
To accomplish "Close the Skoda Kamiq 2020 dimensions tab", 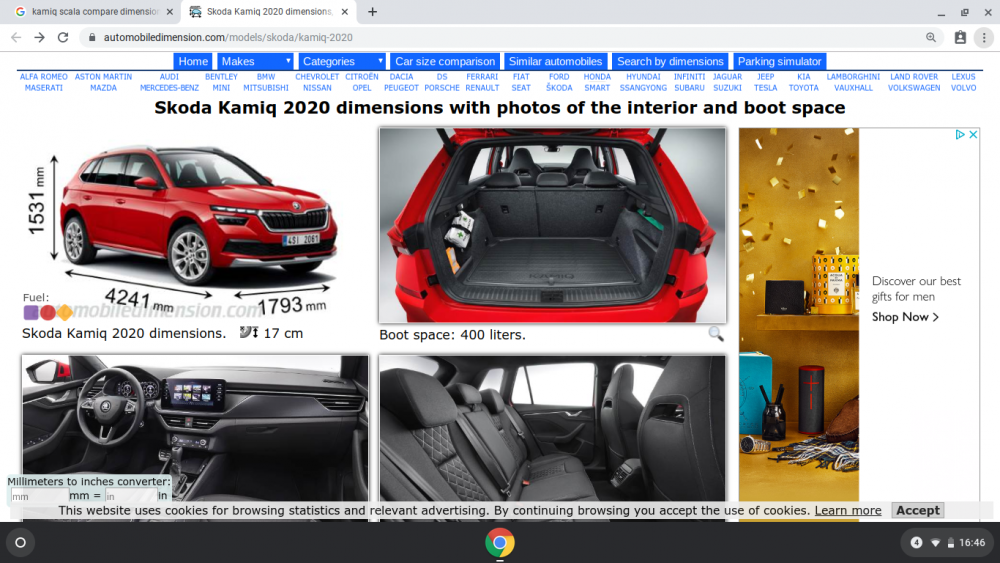I will coord(344,11).
